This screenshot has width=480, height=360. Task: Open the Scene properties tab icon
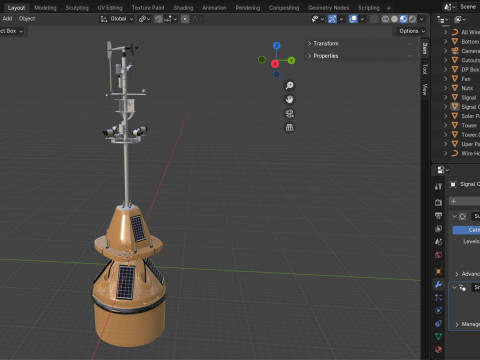(438, 242)
